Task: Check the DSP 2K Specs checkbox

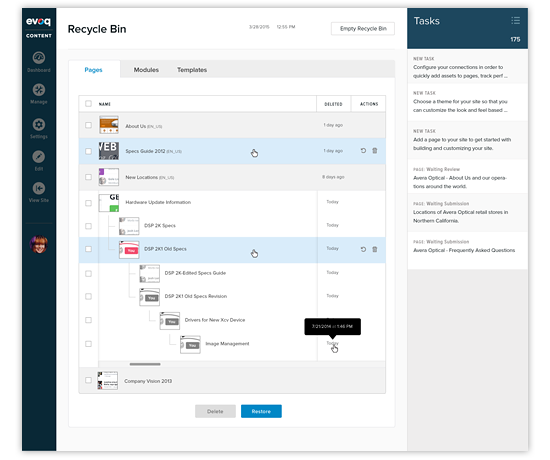Action: (88, 226)
